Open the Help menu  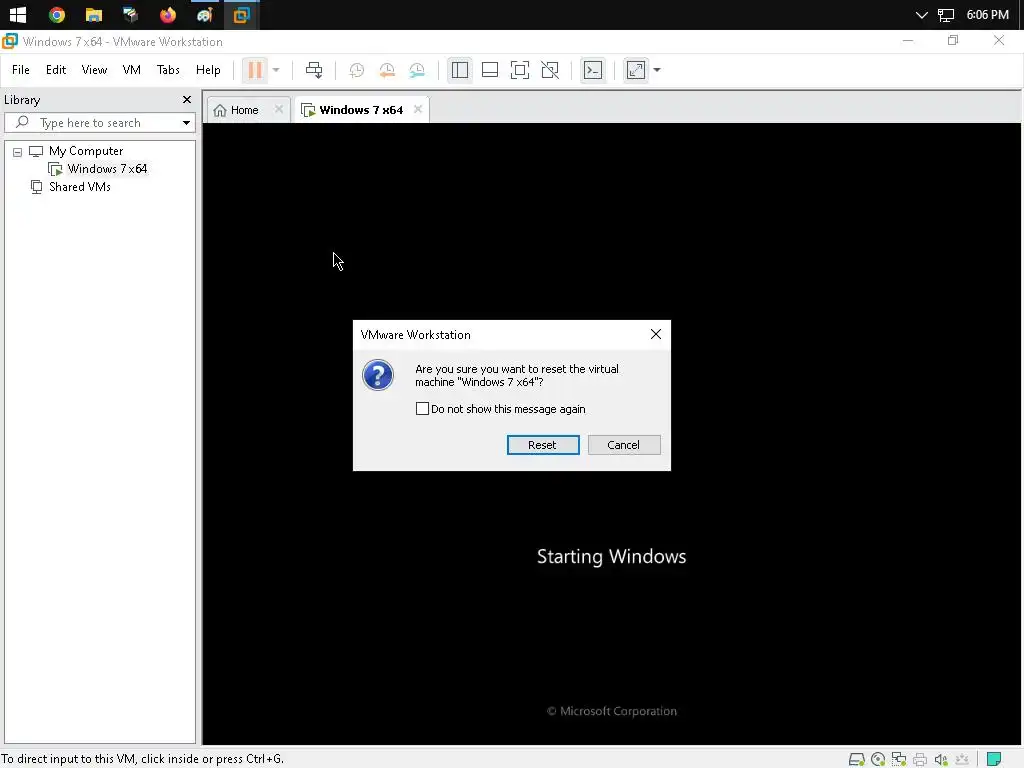coord(208,70)
